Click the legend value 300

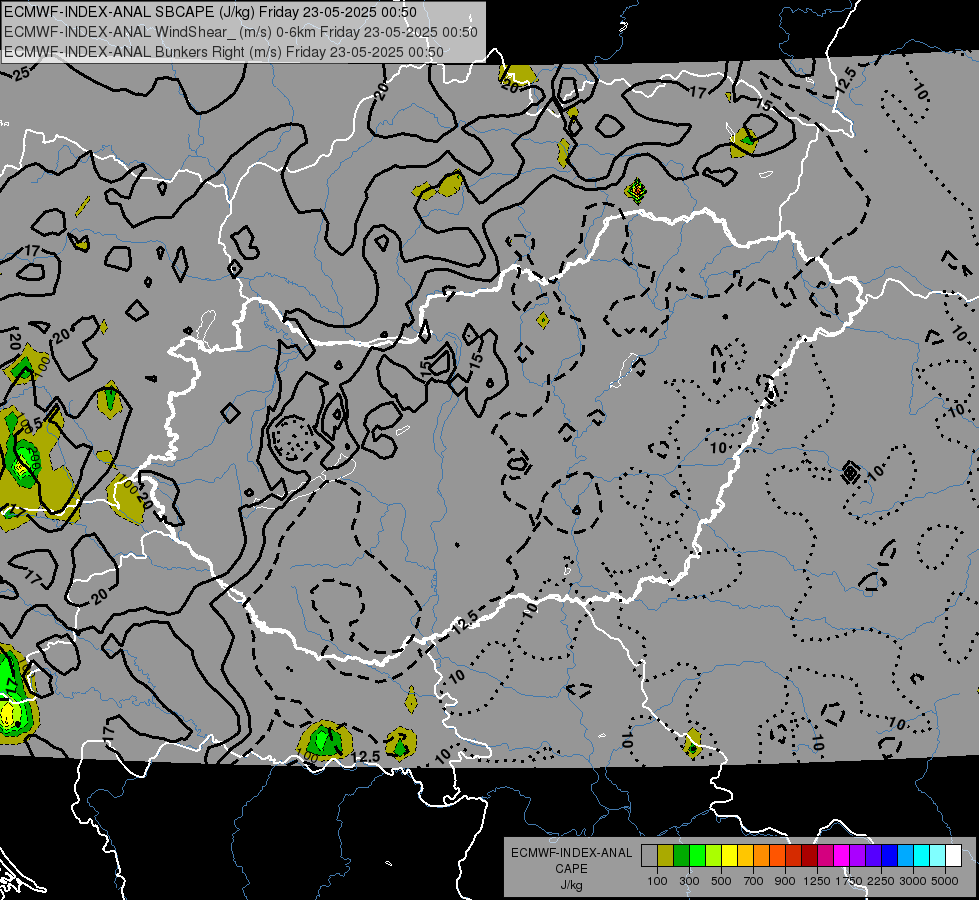(x=689, y=881)
